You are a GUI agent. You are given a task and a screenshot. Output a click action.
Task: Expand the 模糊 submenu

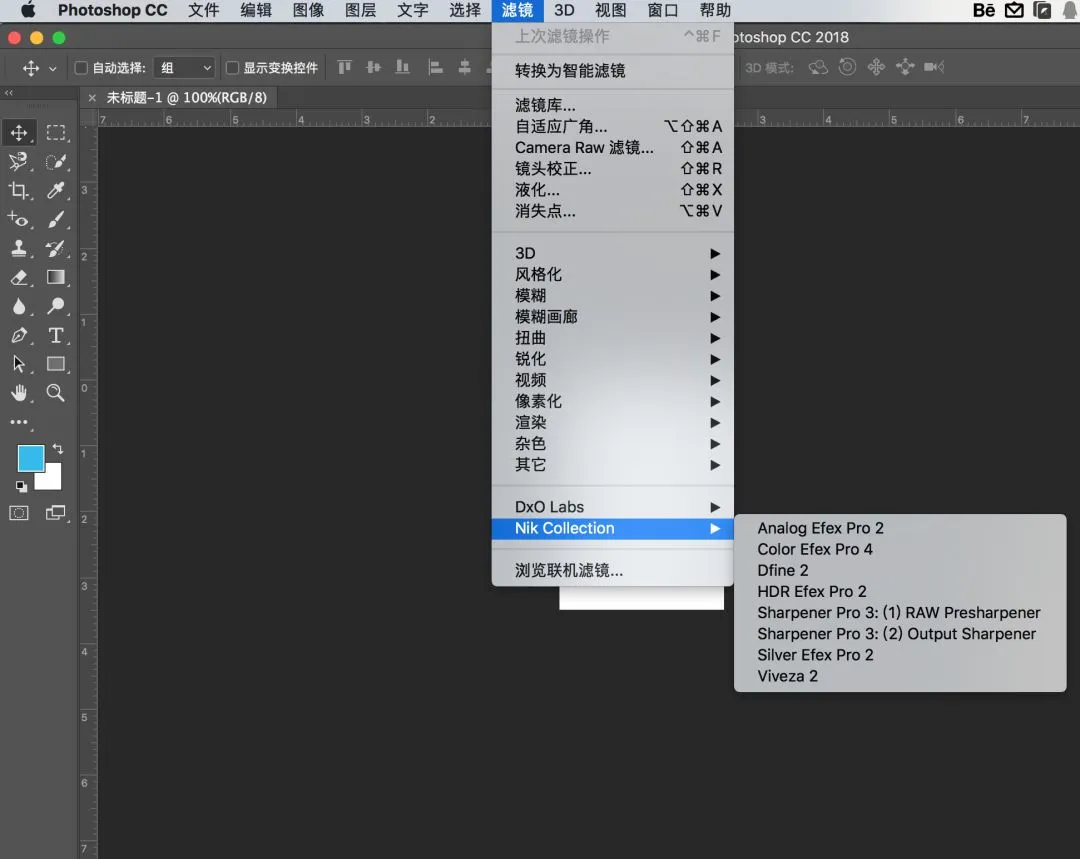click(x=613, y=296)
